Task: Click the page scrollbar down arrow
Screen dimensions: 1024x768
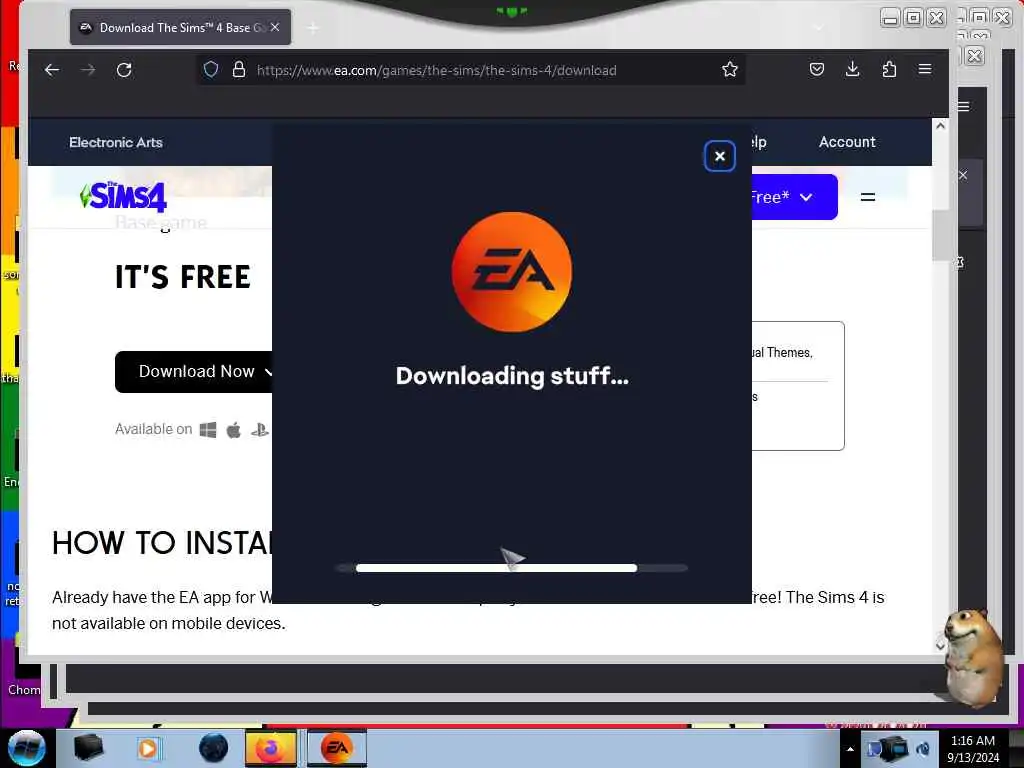Action: tap(940, 645)
